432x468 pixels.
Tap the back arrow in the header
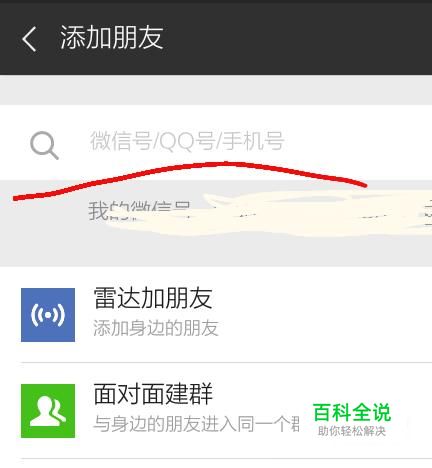click(29, 39)
